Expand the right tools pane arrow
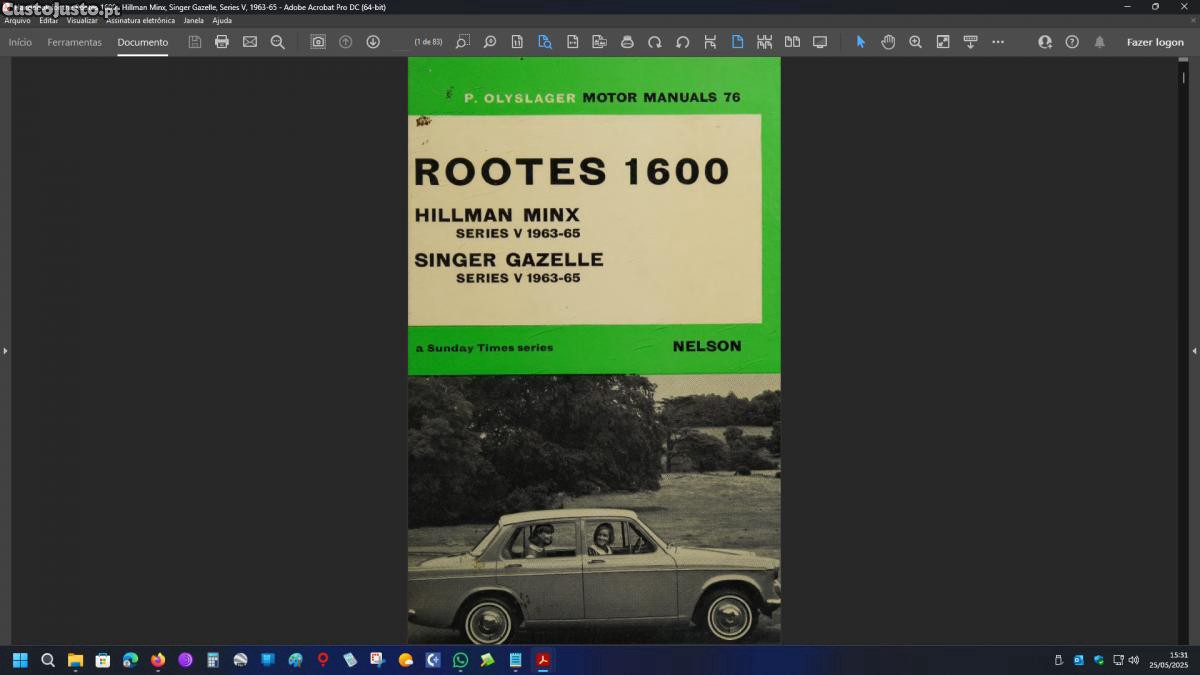 point(1194,351)
